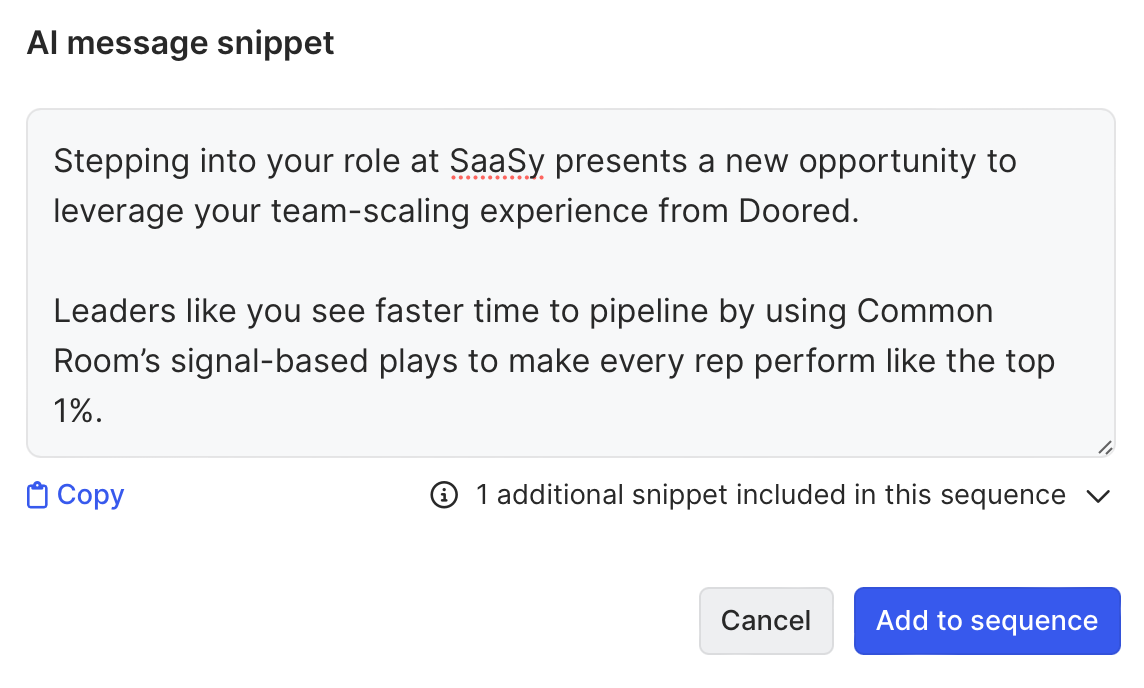Open the "1 additional snippet included" disclosure text
The width and height of the screenshot is (1144, 688).
770,495
